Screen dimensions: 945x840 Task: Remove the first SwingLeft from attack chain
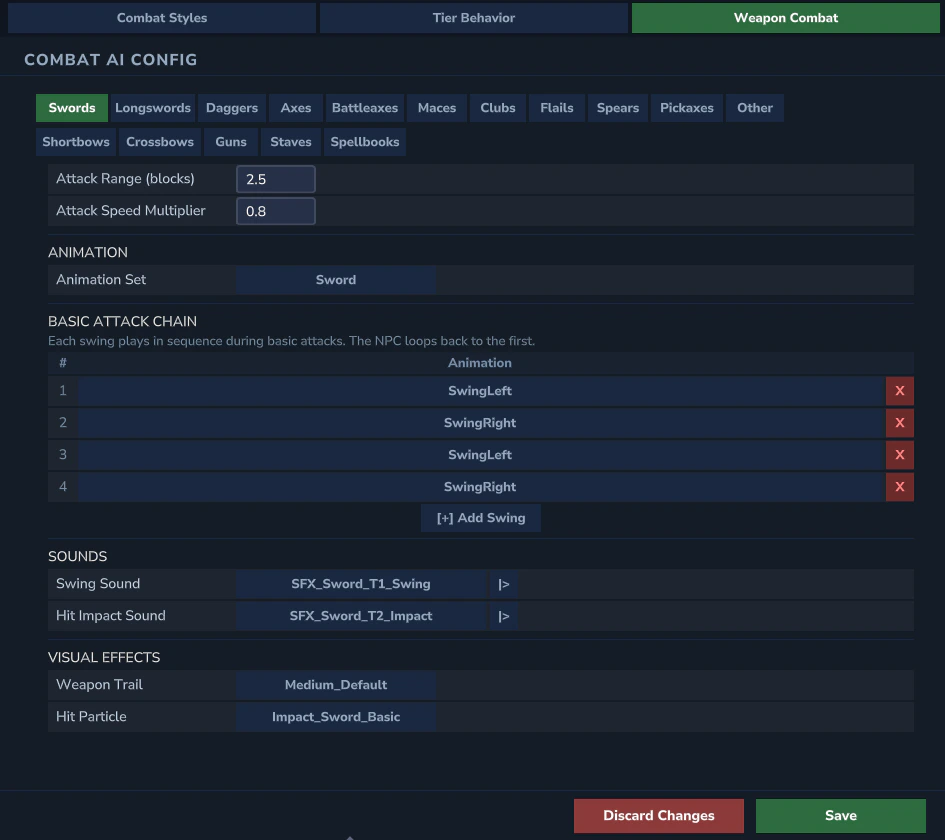point(899,390)
